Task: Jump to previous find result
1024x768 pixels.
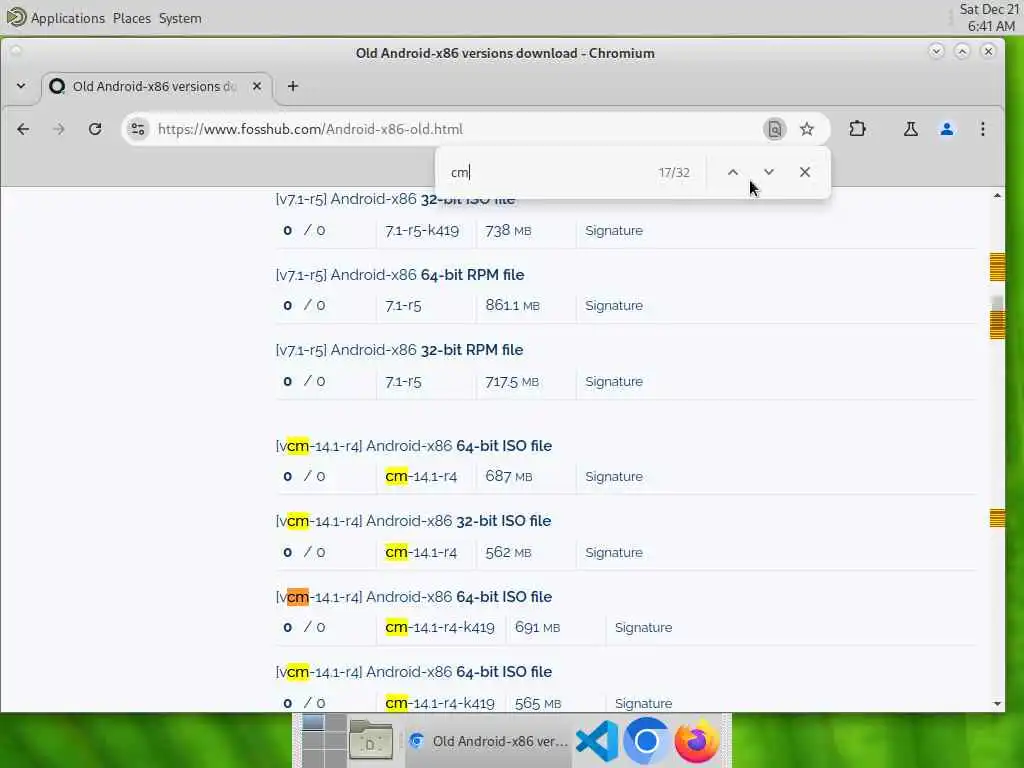Action: pyautogui.click(x=733, y=172)
